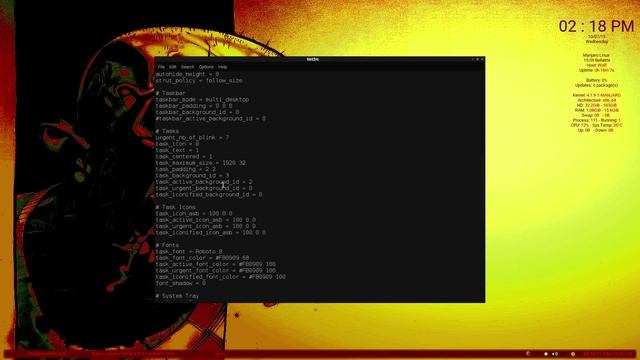Click the line 'task_iconified_font_color = #FB0909 100'
Image resolution: width=640 pixels, height=360 pixels.
point(220,277)
